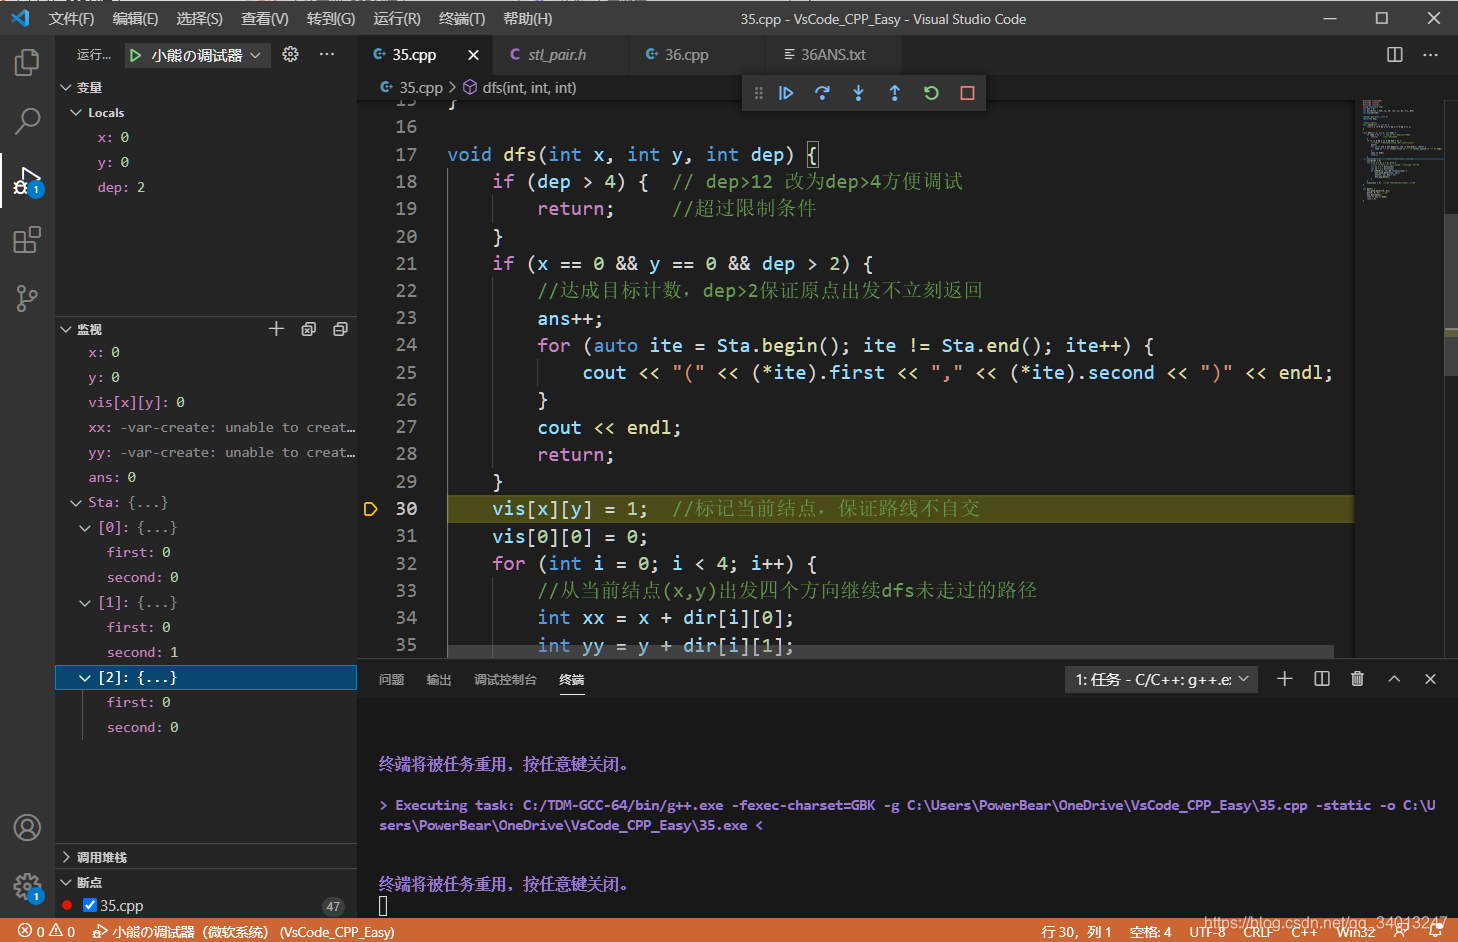Toggle the 35.cpp breakpoint checkbox
This screenshot has height=942, width=1458.
[90, 905]
